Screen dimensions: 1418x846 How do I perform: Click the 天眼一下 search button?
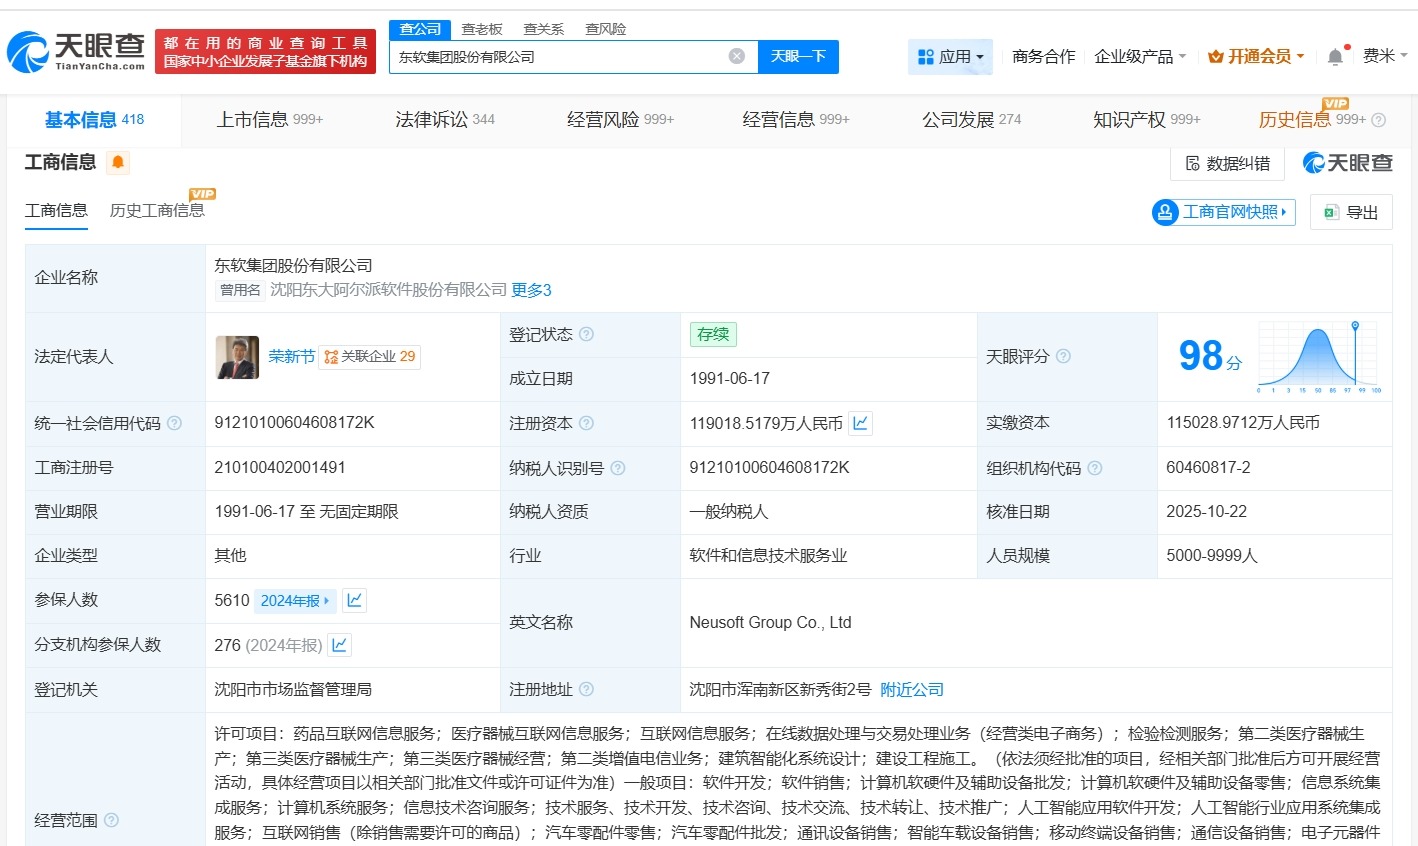point(798,57)
